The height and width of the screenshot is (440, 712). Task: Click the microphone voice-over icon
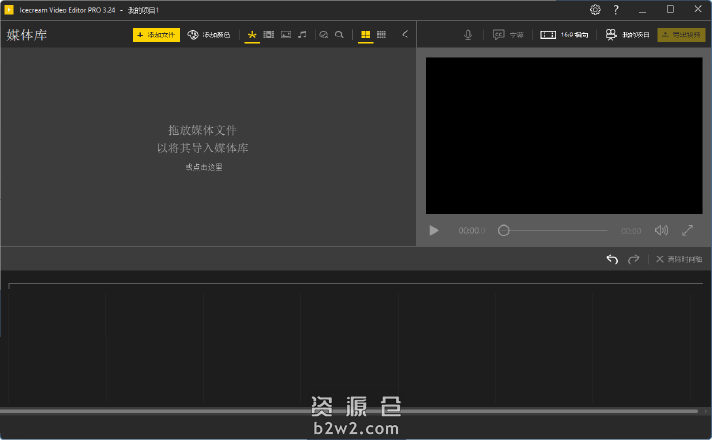click(468, 34)
